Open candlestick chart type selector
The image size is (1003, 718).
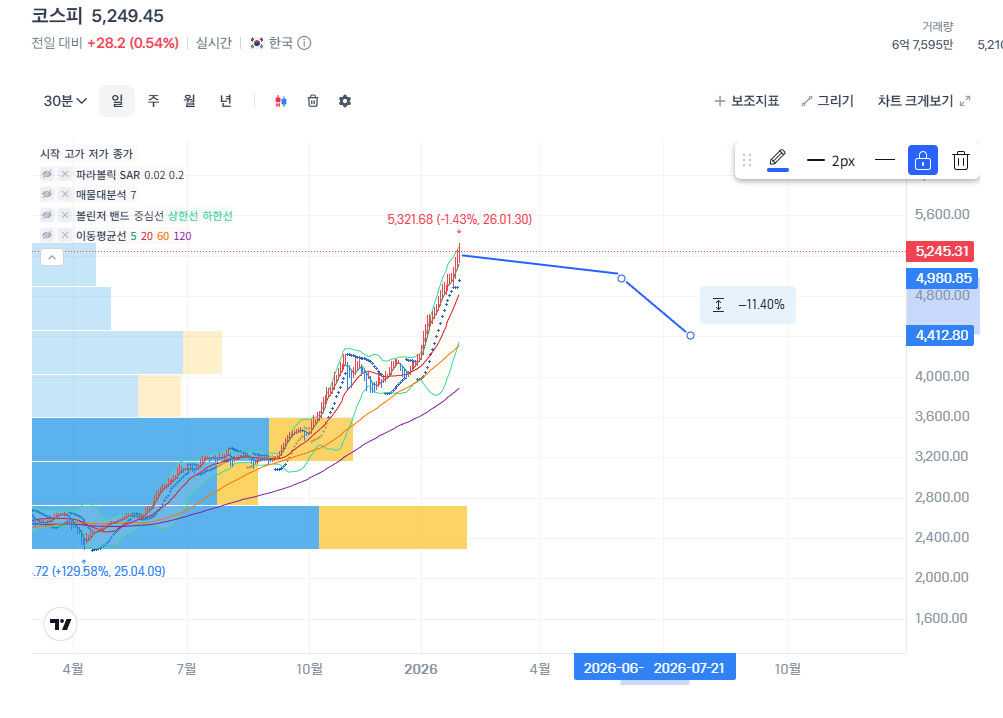(x=280, y=101)
